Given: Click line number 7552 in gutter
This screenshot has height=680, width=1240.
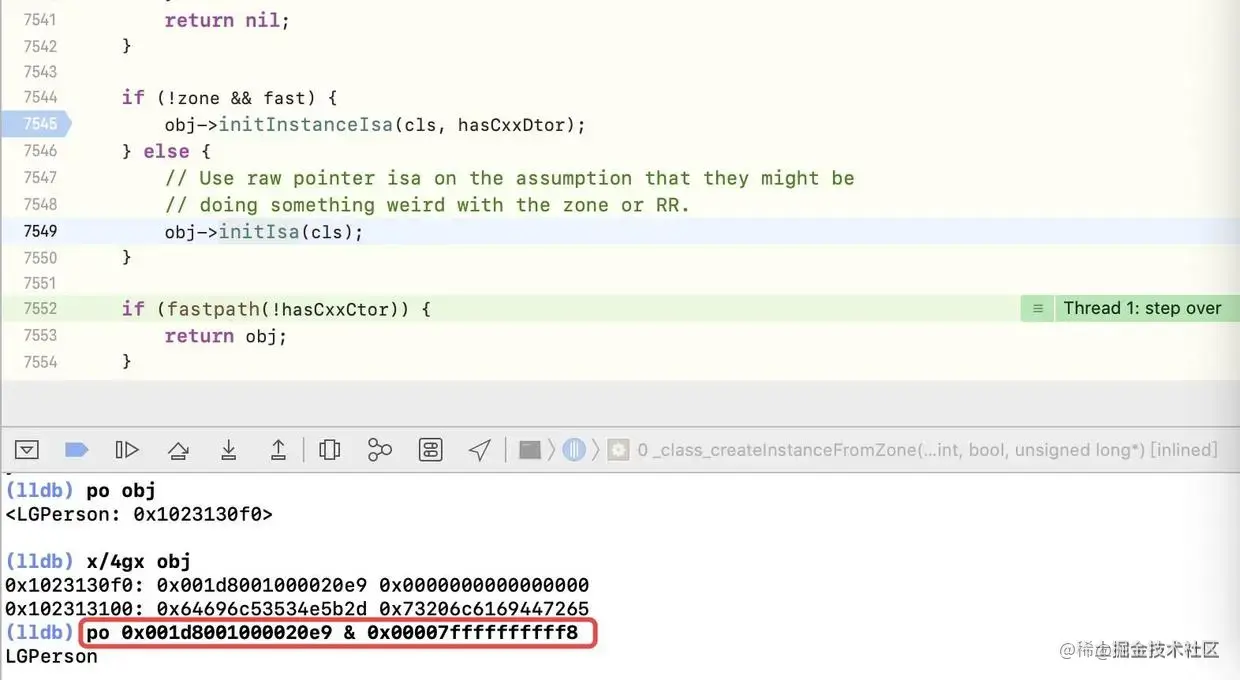Looking at the screenshot, I should pos(40,309).
